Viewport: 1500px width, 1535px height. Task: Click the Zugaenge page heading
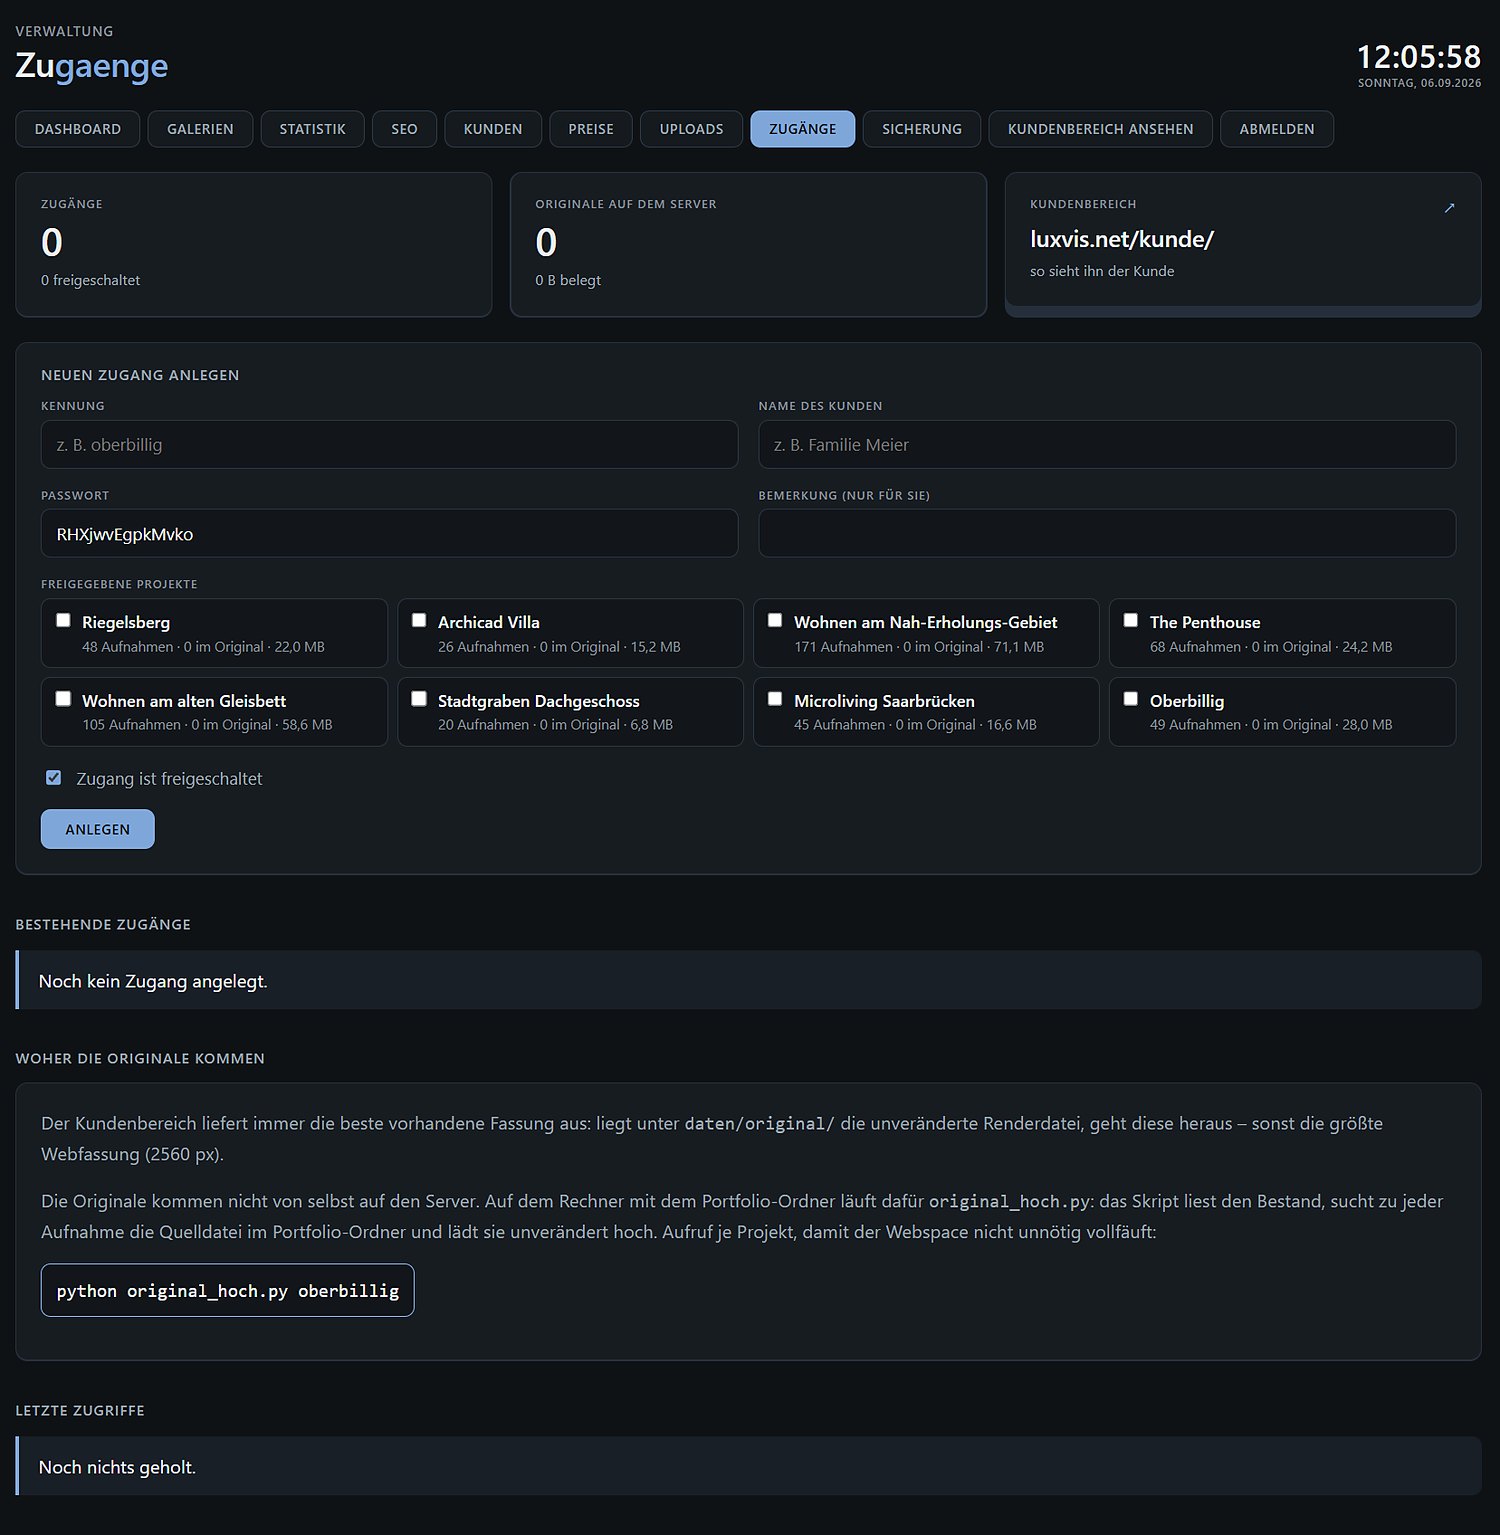(92, 66)
